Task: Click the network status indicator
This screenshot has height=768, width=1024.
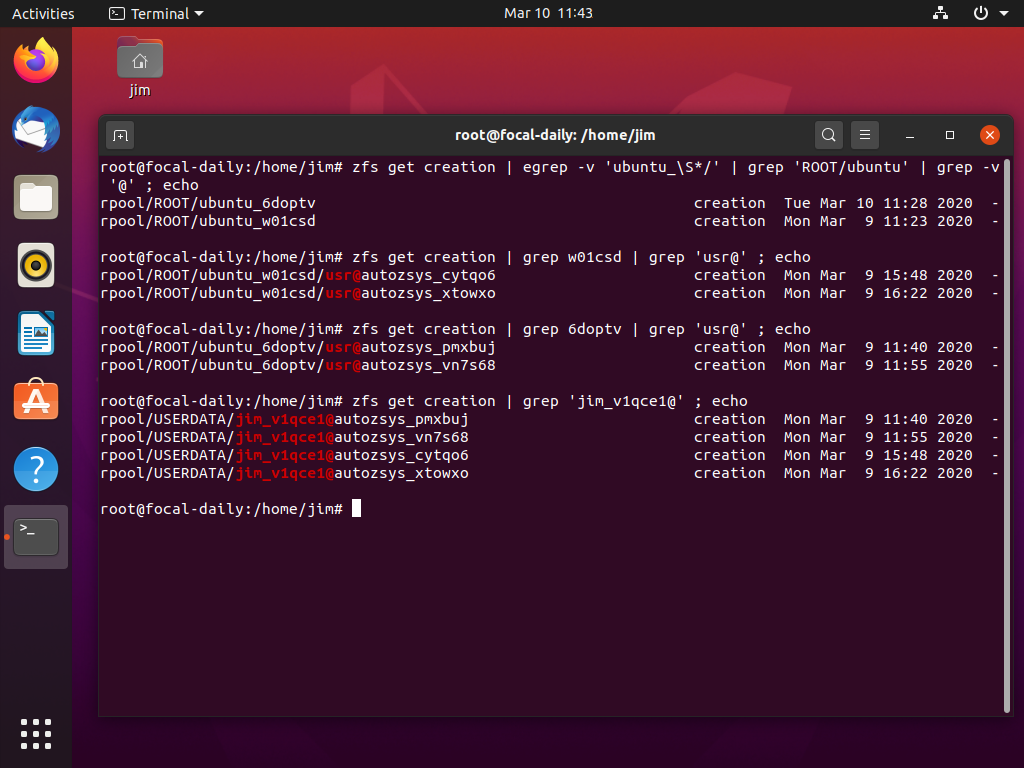Action: tap(939, 13)
